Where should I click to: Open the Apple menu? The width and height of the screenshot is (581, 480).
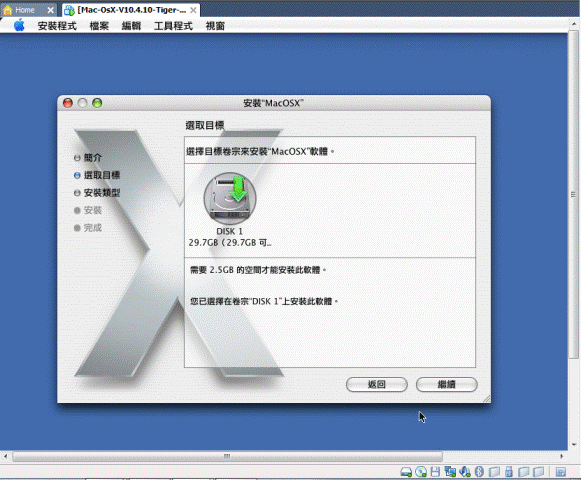(x=19, y=26)
